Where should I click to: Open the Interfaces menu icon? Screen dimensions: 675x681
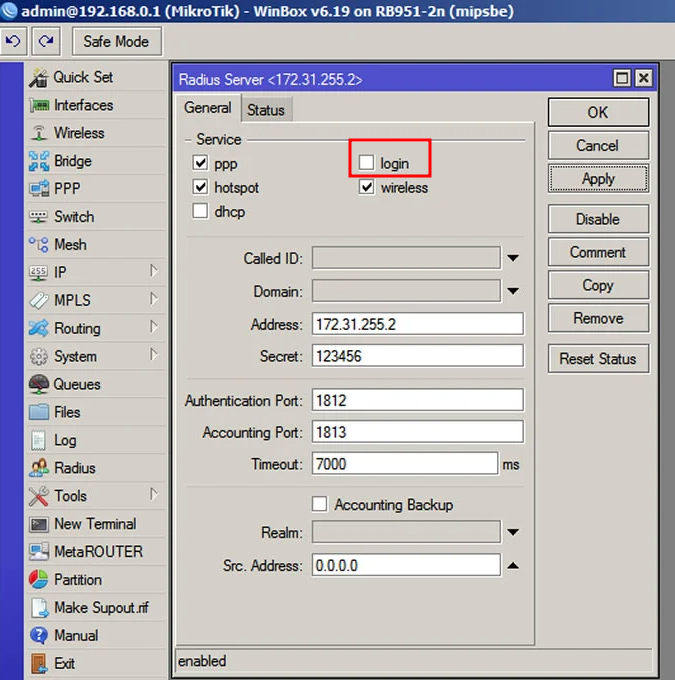39,105
